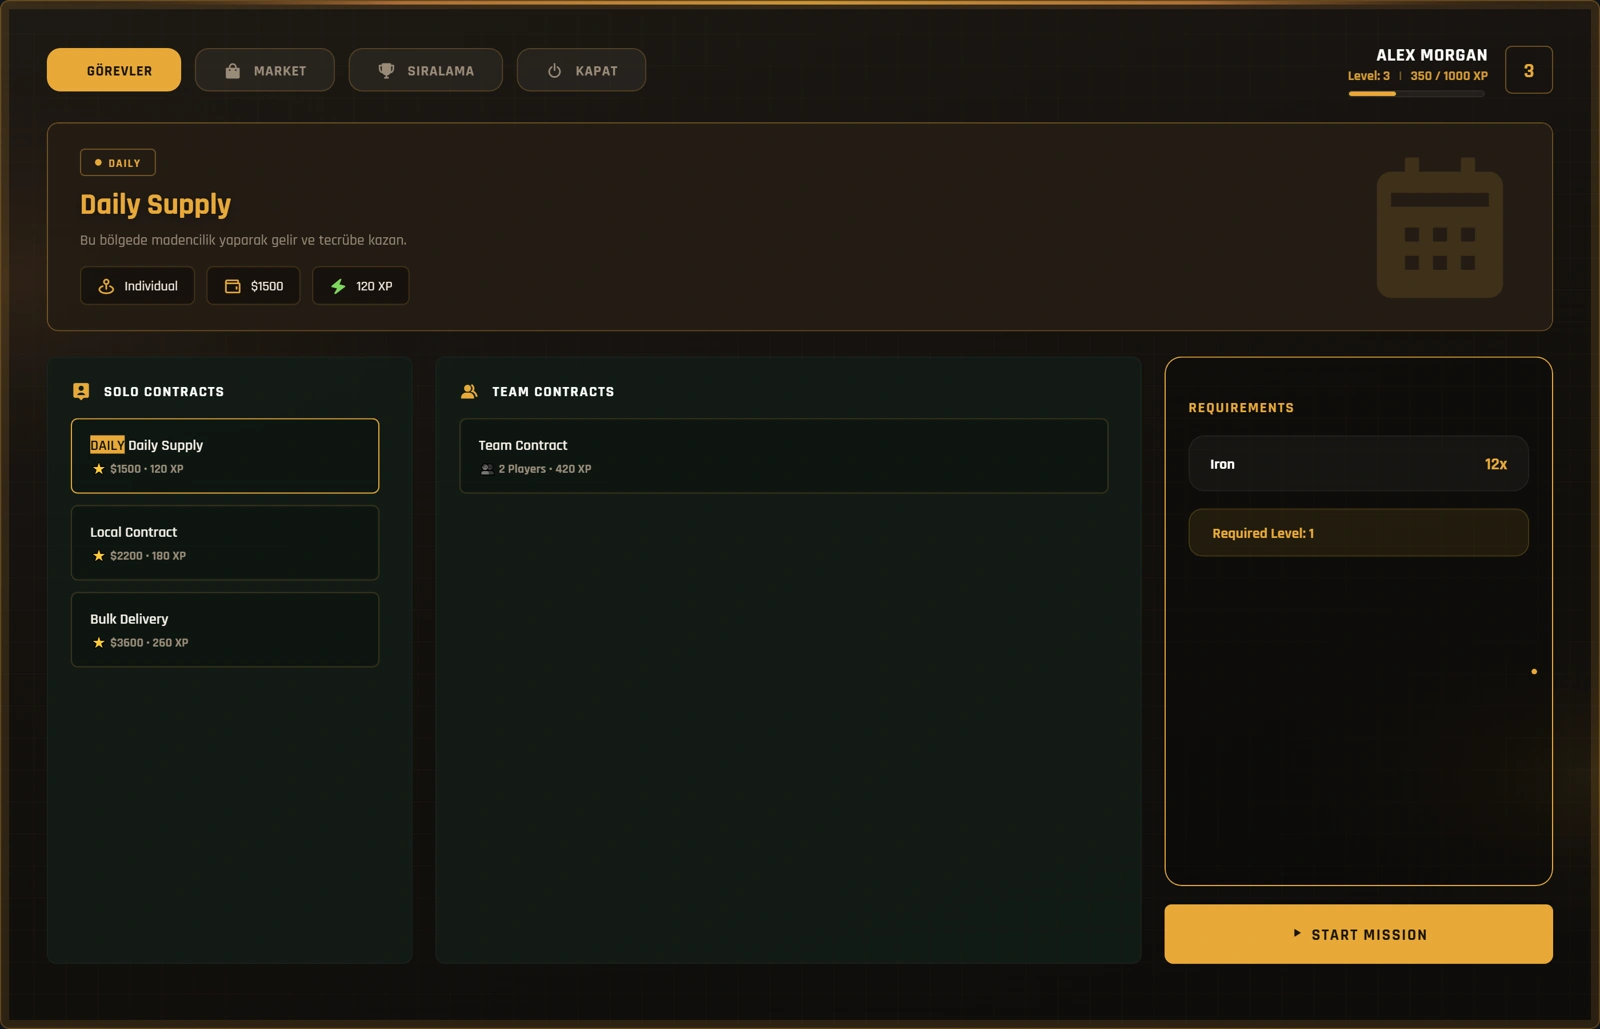The height and width of the screenshot is (1029, 1600).
Task: Click the Individual person icon
Action: [x=106, y=286]
